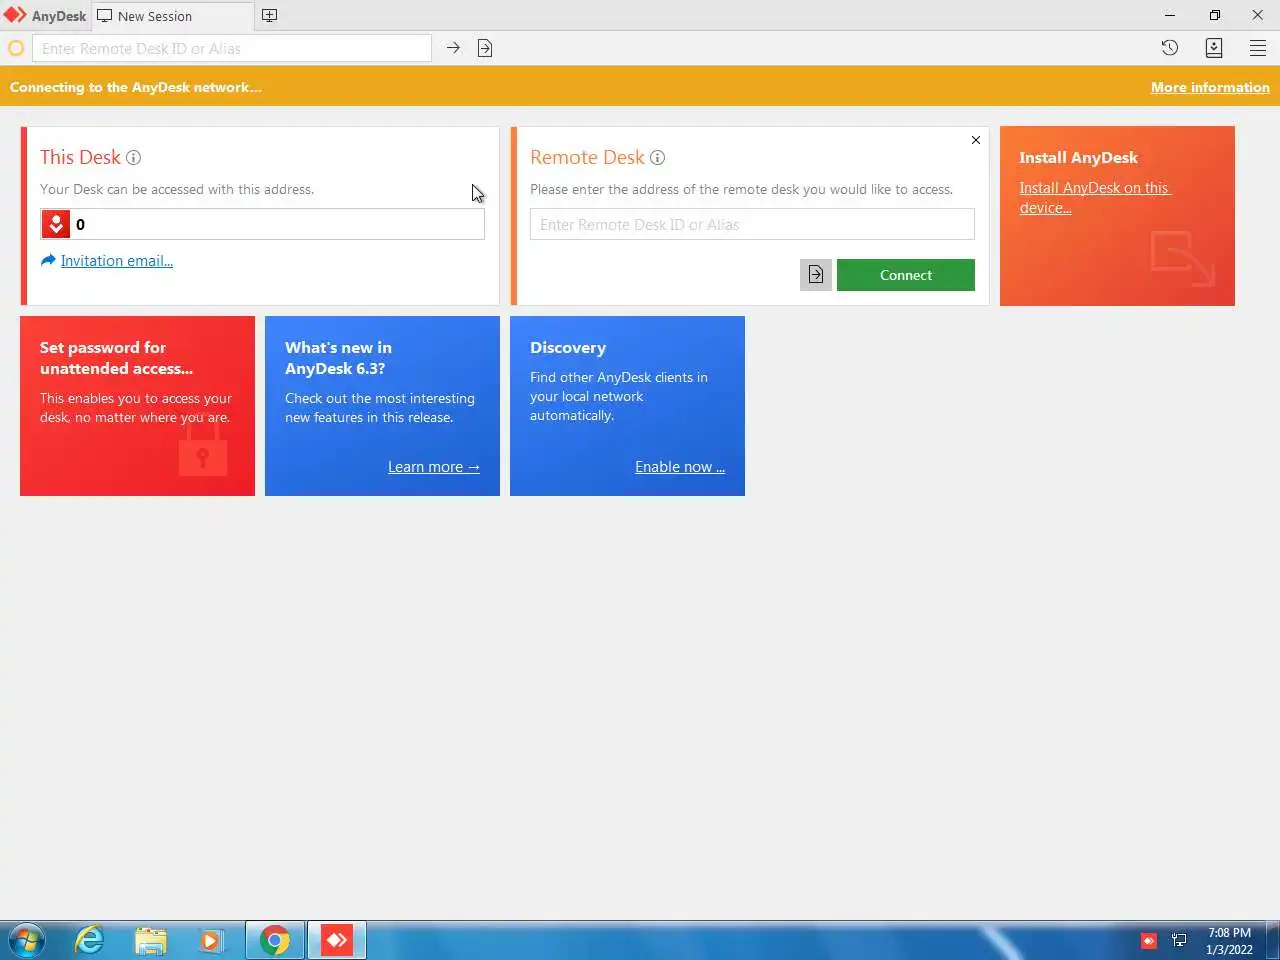This screenshot has width=1280, height=960.
Task: Click AnyDesk taskbar button
Action: [337, 940]
